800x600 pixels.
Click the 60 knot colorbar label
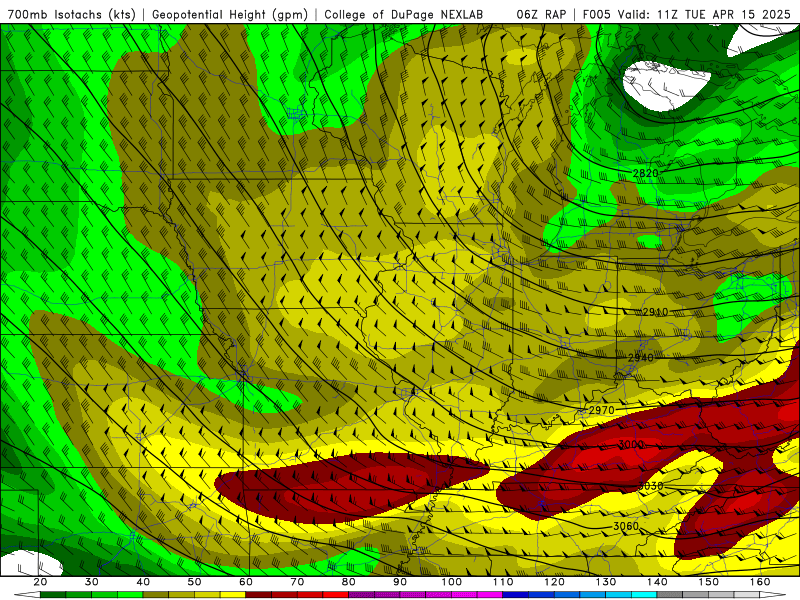pyautogui.click(x=246, y=582)
